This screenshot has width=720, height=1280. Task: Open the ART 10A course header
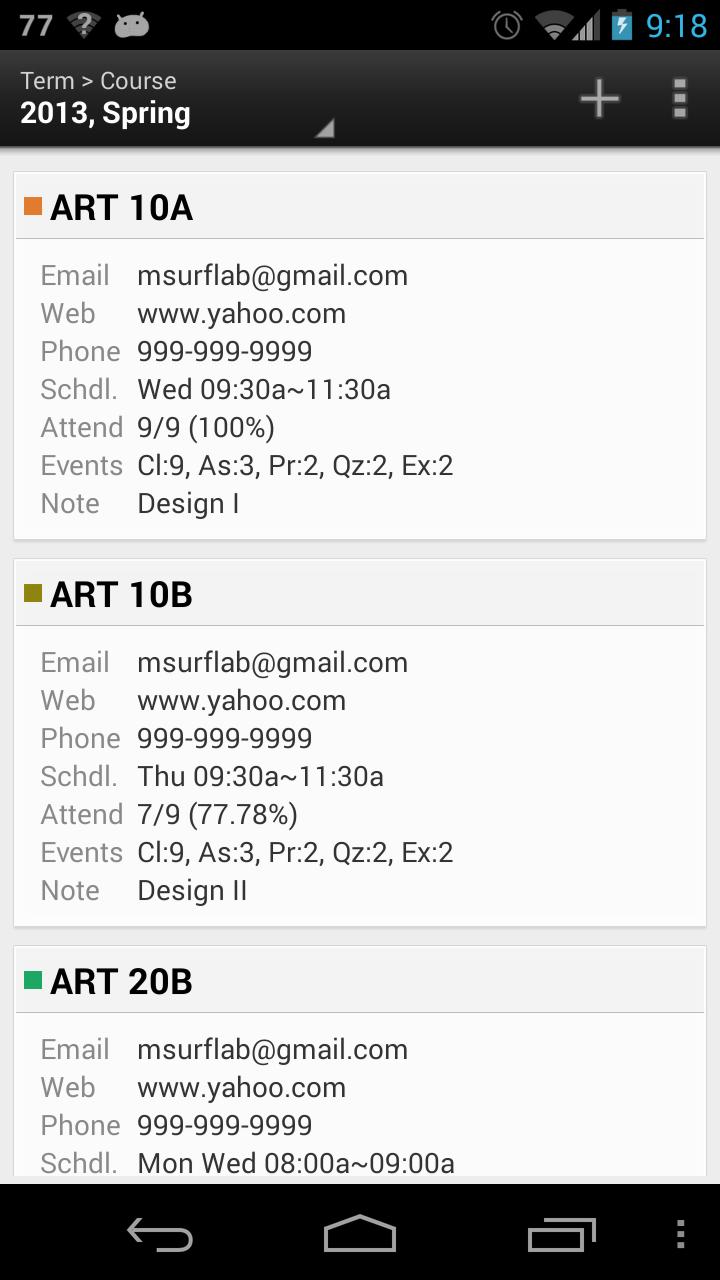click(360, 207)
